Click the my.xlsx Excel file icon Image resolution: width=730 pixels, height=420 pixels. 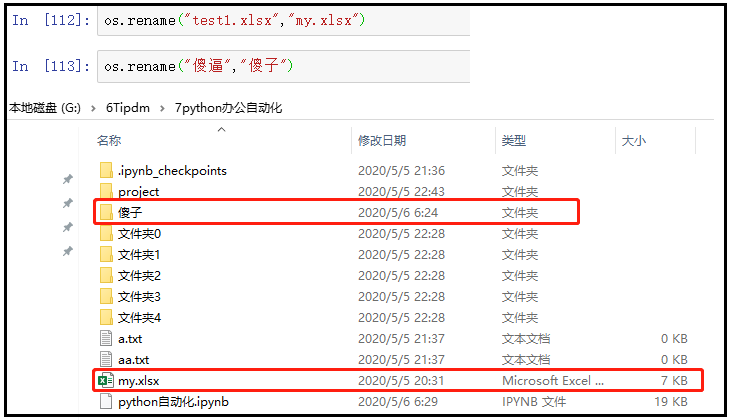106,380
